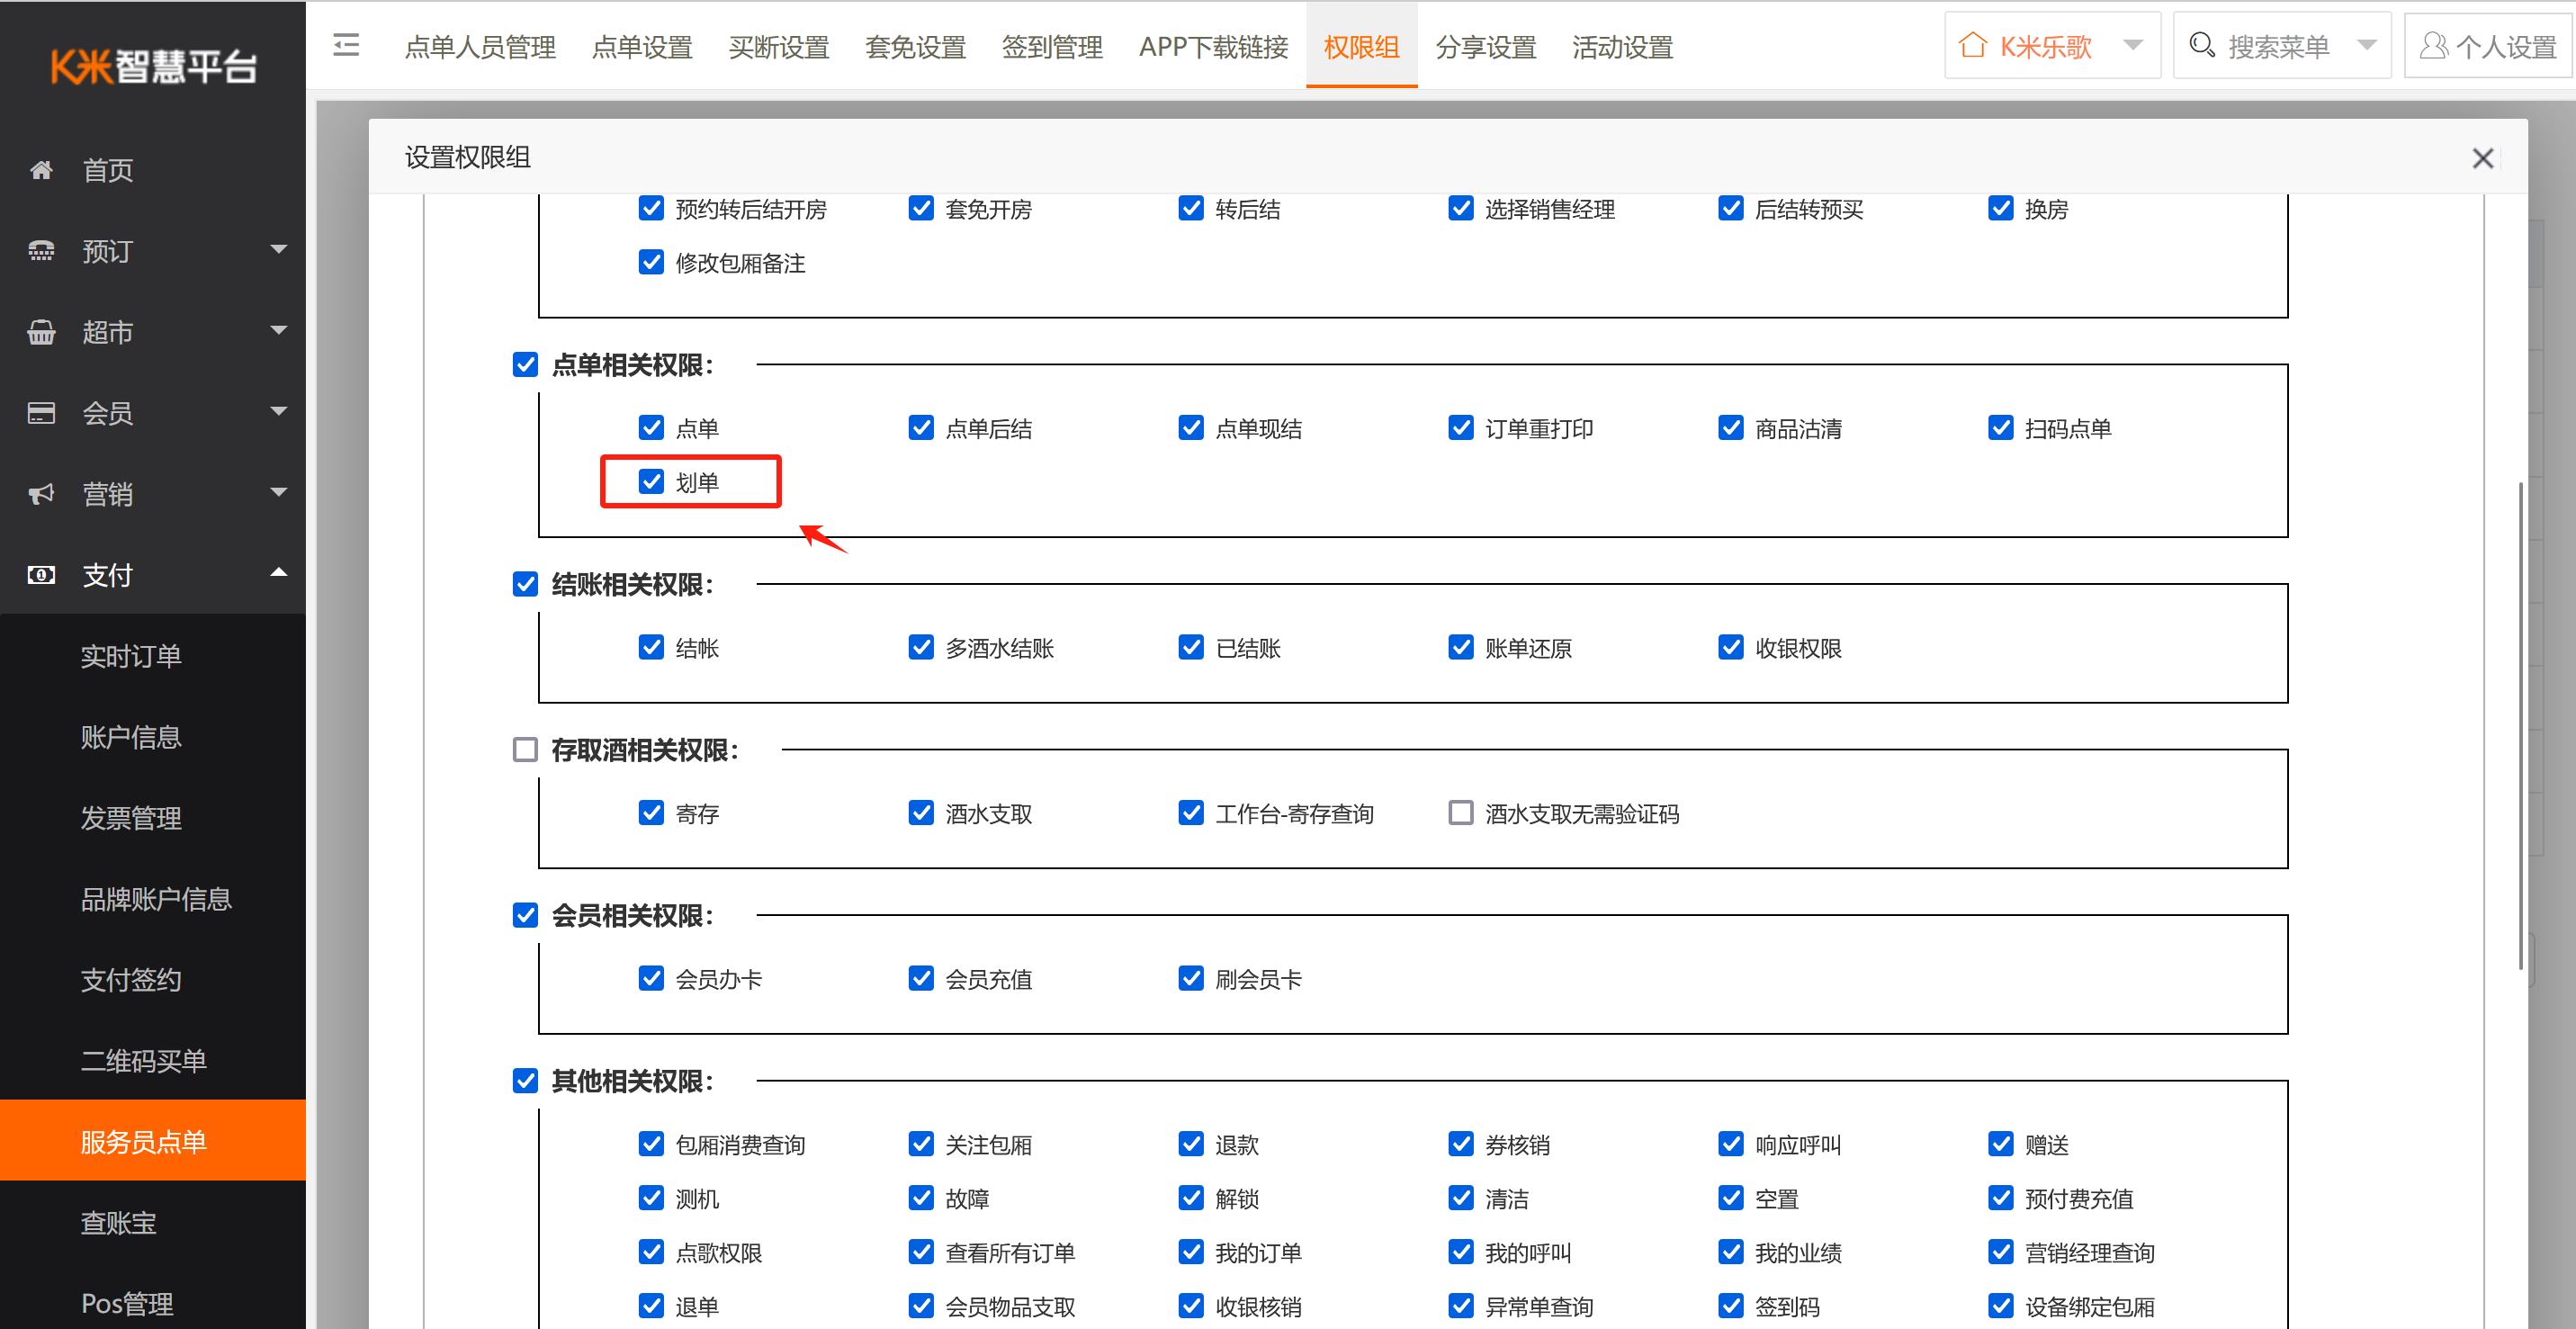
Task: Click the 会员 card icon
Action: (x=41, y=413)
